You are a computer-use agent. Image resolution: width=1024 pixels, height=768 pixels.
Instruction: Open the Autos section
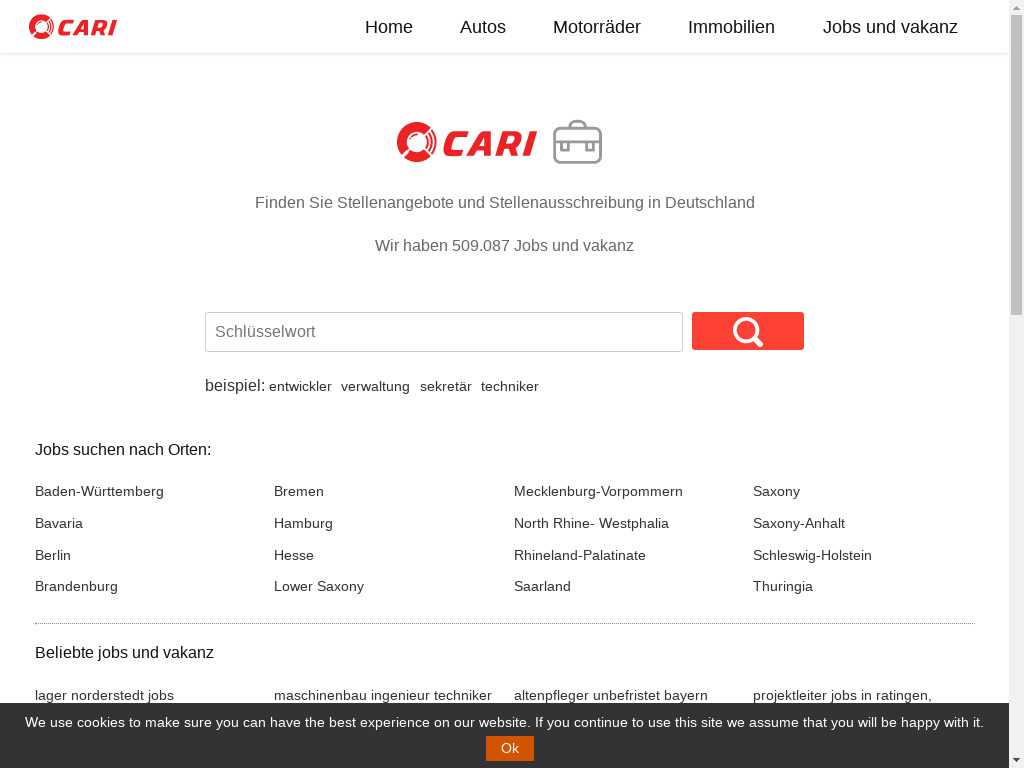pos(483,27)
